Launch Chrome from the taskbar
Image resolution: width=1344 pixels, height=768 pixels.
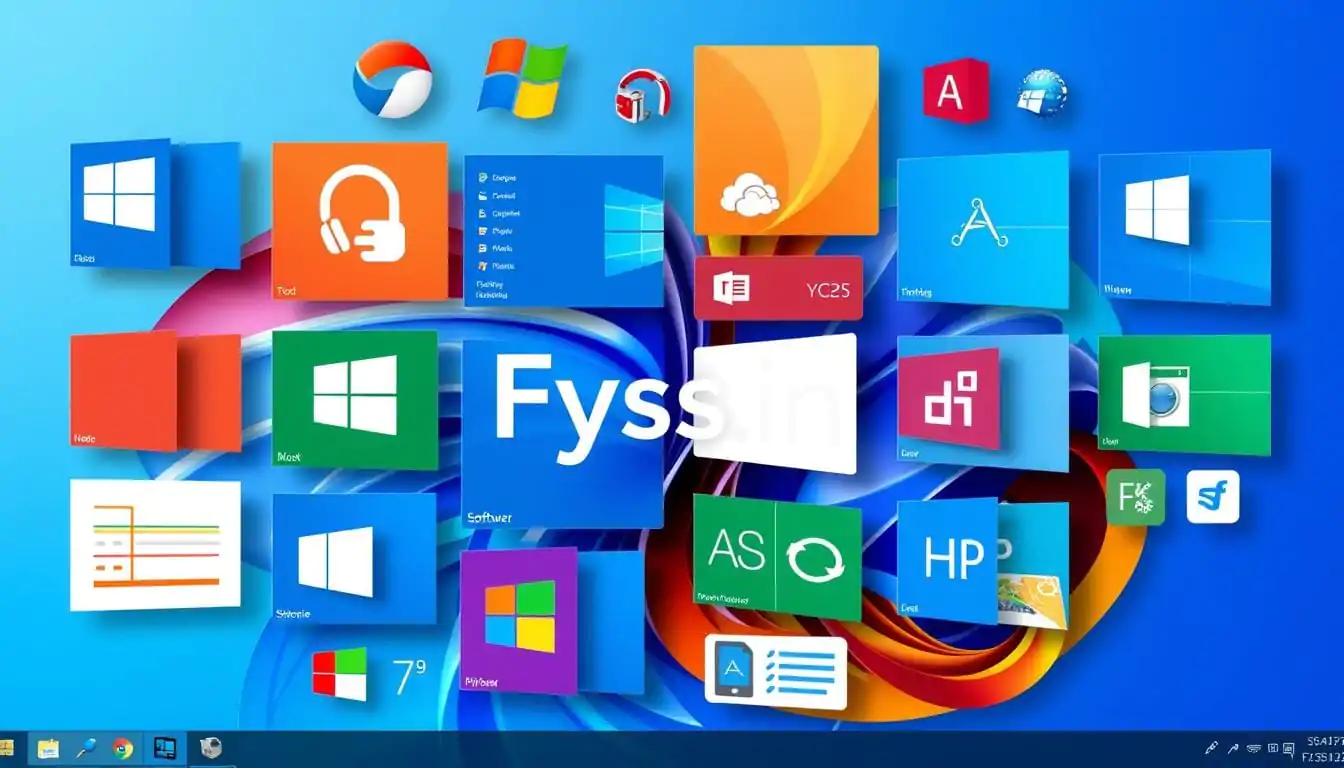(123, 748)
